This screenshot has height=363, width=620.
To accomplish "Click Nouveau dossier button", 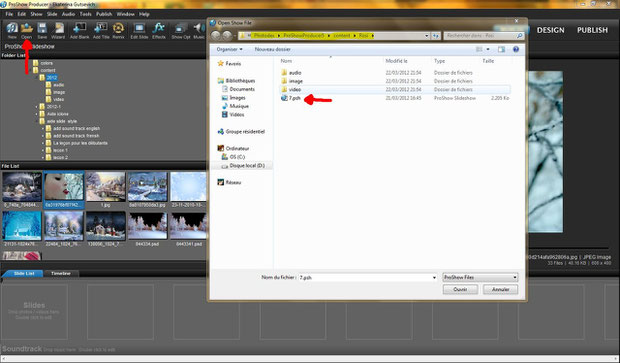I will (272, 49).
